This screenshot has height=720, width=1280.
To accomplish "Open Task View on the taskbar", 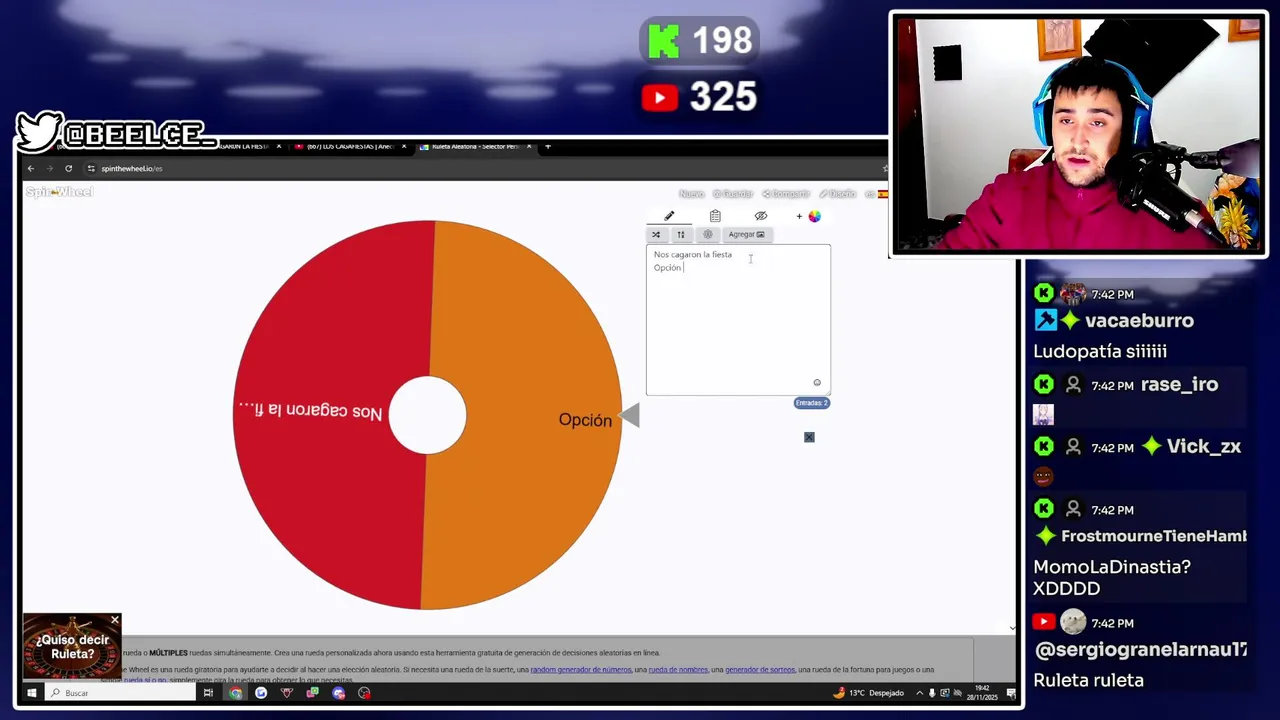I will click(x=208, y=693).
